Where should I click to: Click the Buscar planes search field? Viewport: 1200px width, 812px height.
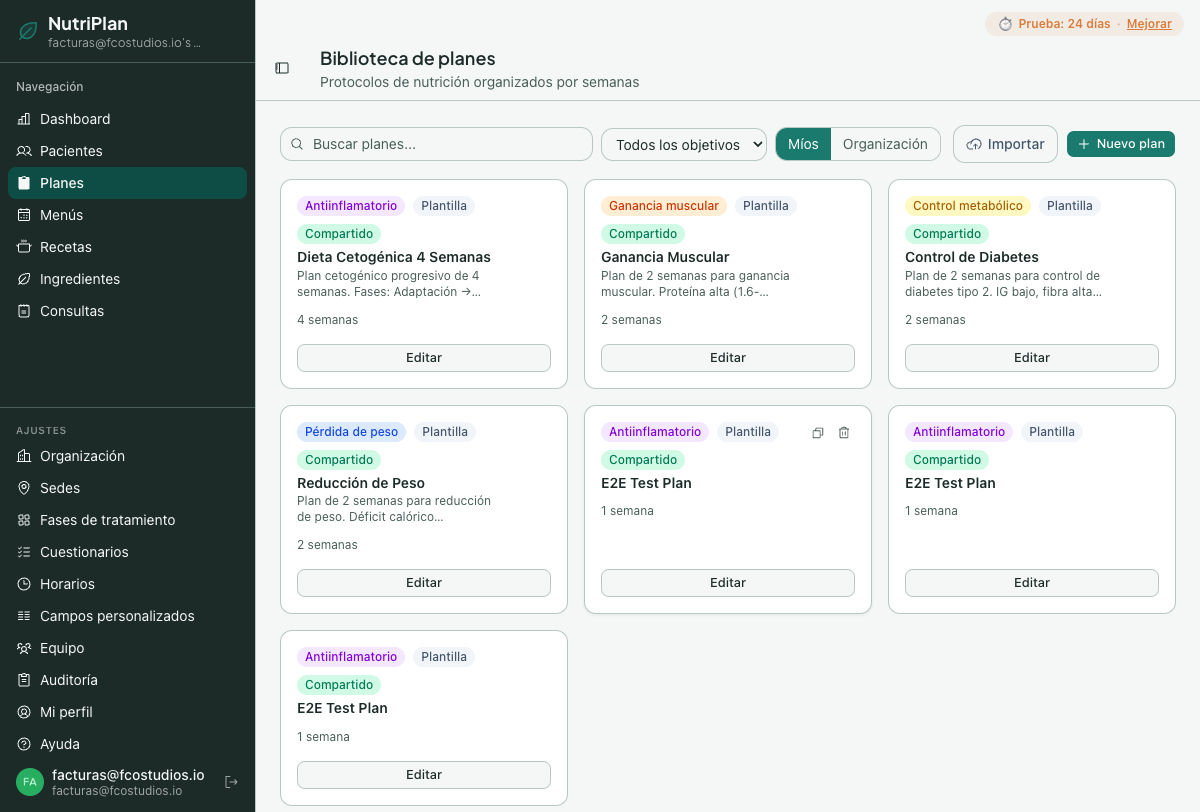click(437, 144)
